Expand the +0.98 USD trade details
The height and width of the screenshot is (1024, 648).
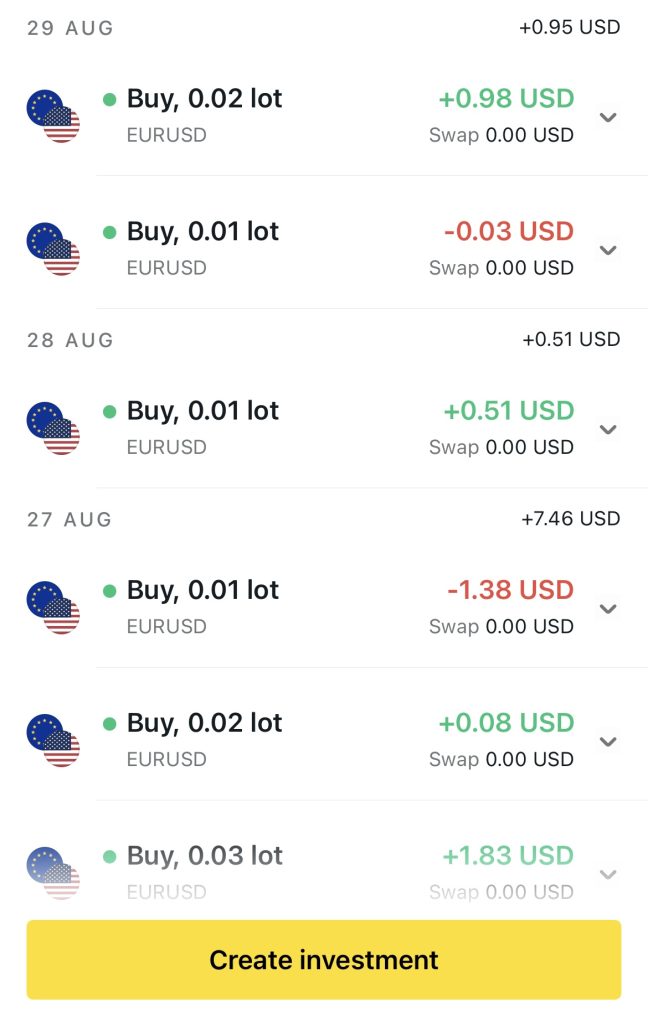[608, 117]
